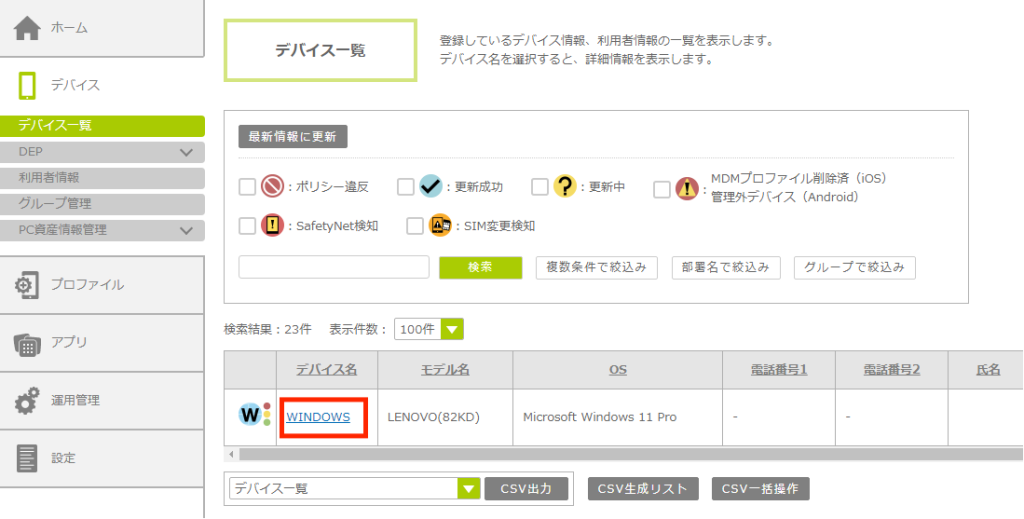Viewport: 1024px width, 519px height.
Task: Open the 運用管理 gears icon
Action: [27, 401]
